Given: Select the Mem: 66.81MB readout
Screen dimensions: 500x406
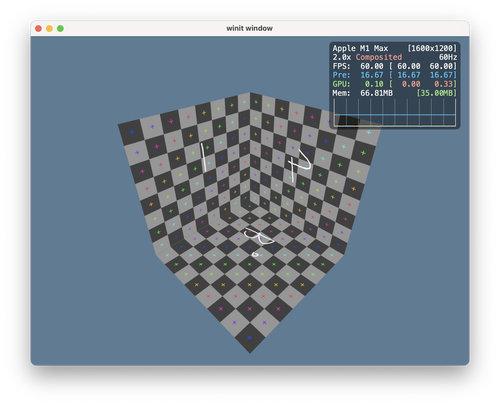Looking at the screenshot, I should coord(362,93).
